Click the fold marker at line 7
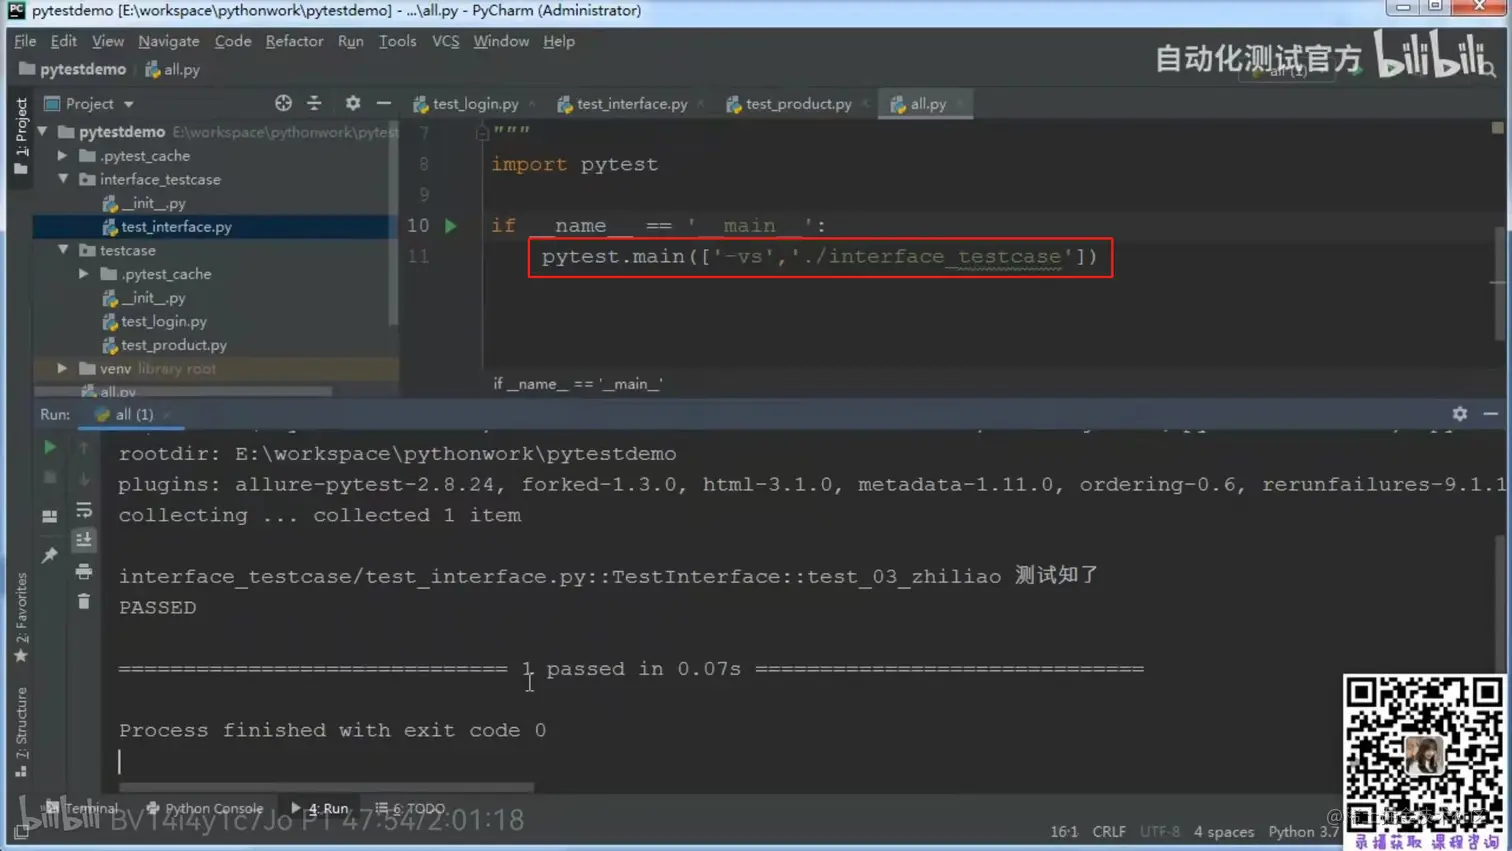Screen dimensions: 1512x851 pyautogui.click(x=482, y=132)
